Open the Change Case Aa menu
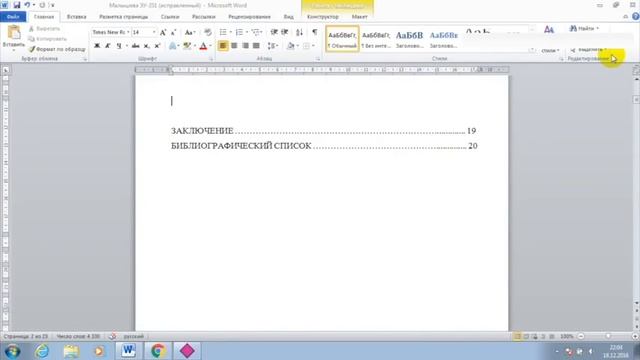The width and height of the screenshot is (640, 360). pyautogui.click(x=189, y=32)
